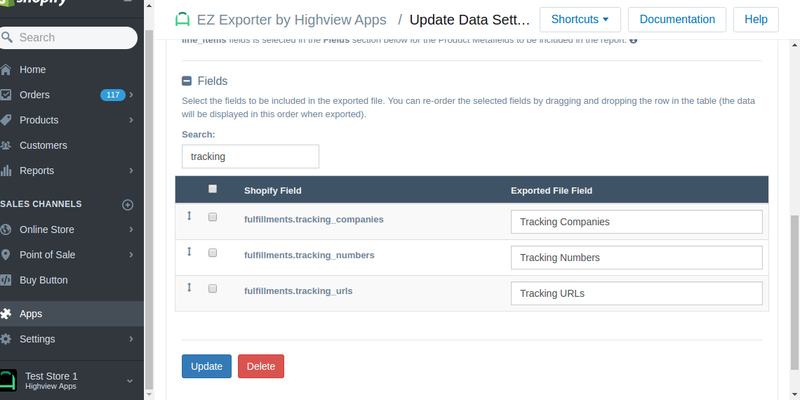Click the SALES CHANNELS heading
800x400 pixels.
[41, 204]
